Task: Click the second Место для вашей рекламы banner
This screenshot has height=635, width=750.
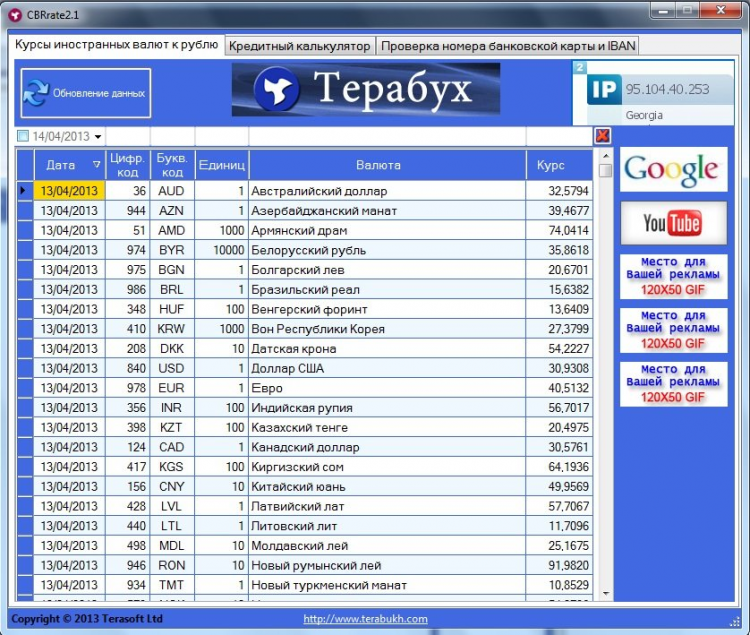Action: click(673, 330)
